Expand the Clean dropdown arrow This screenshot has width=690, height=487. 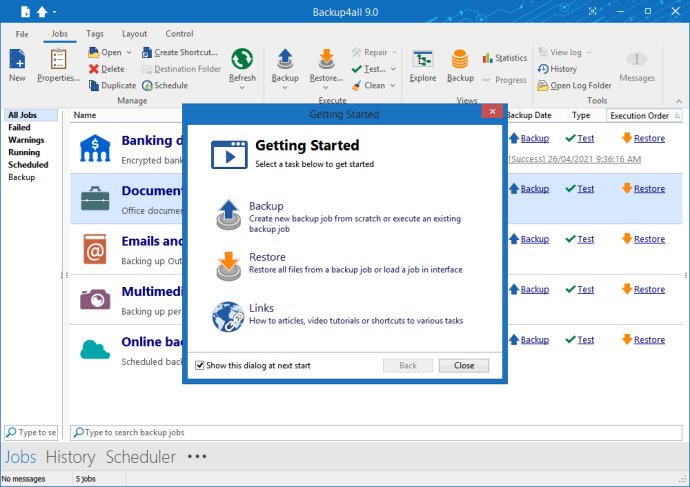(x=393, y=85)
